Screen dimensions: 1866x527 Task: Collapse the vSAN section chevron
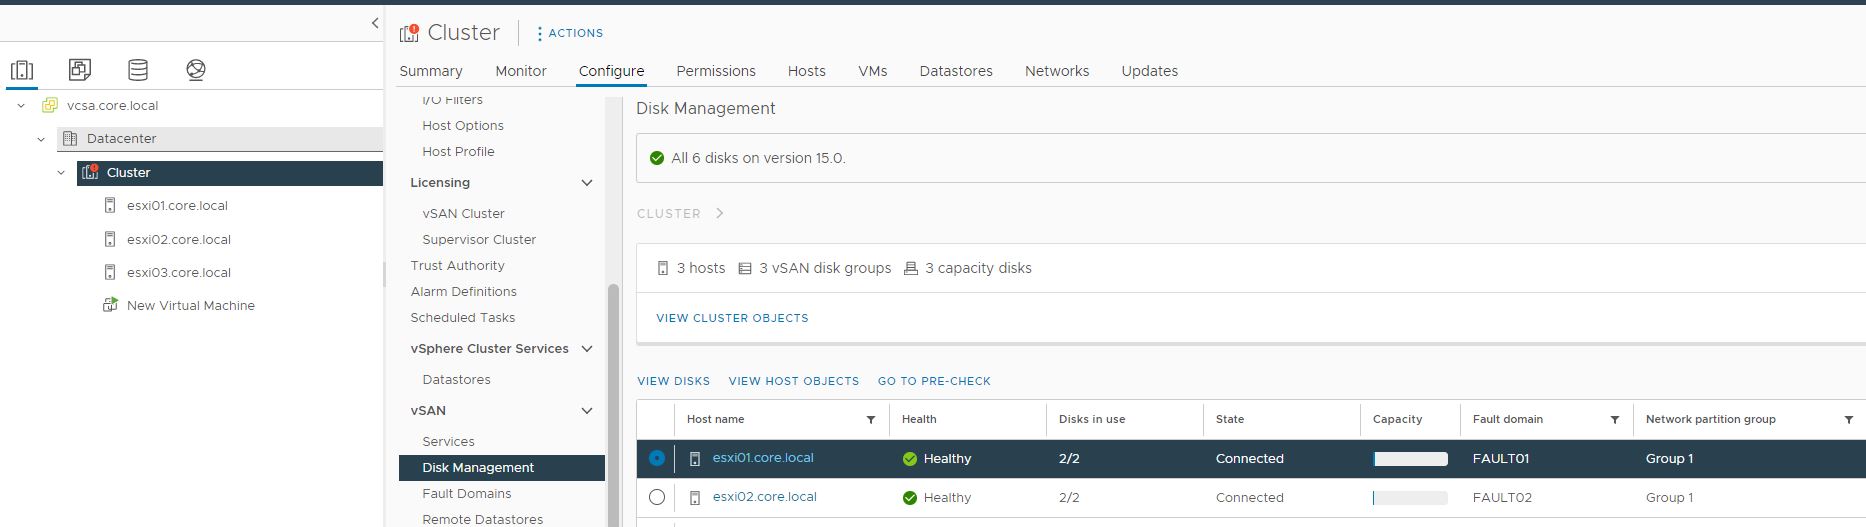click(587, 411)
